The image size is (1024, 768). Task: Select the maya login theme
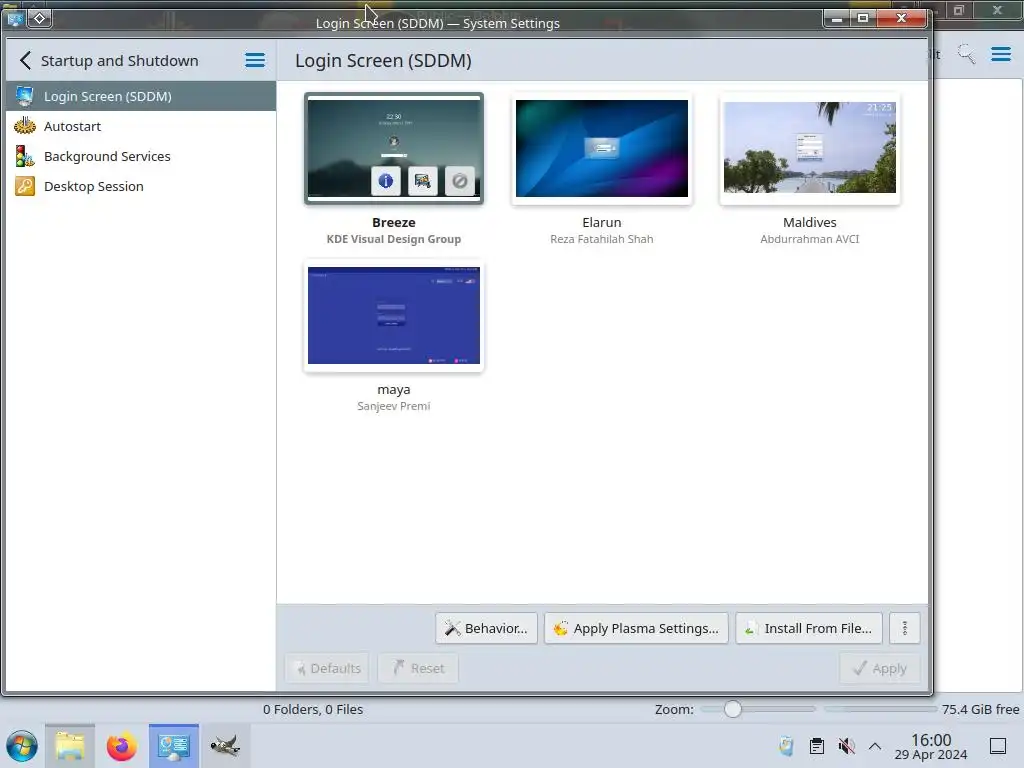(394, 315)
